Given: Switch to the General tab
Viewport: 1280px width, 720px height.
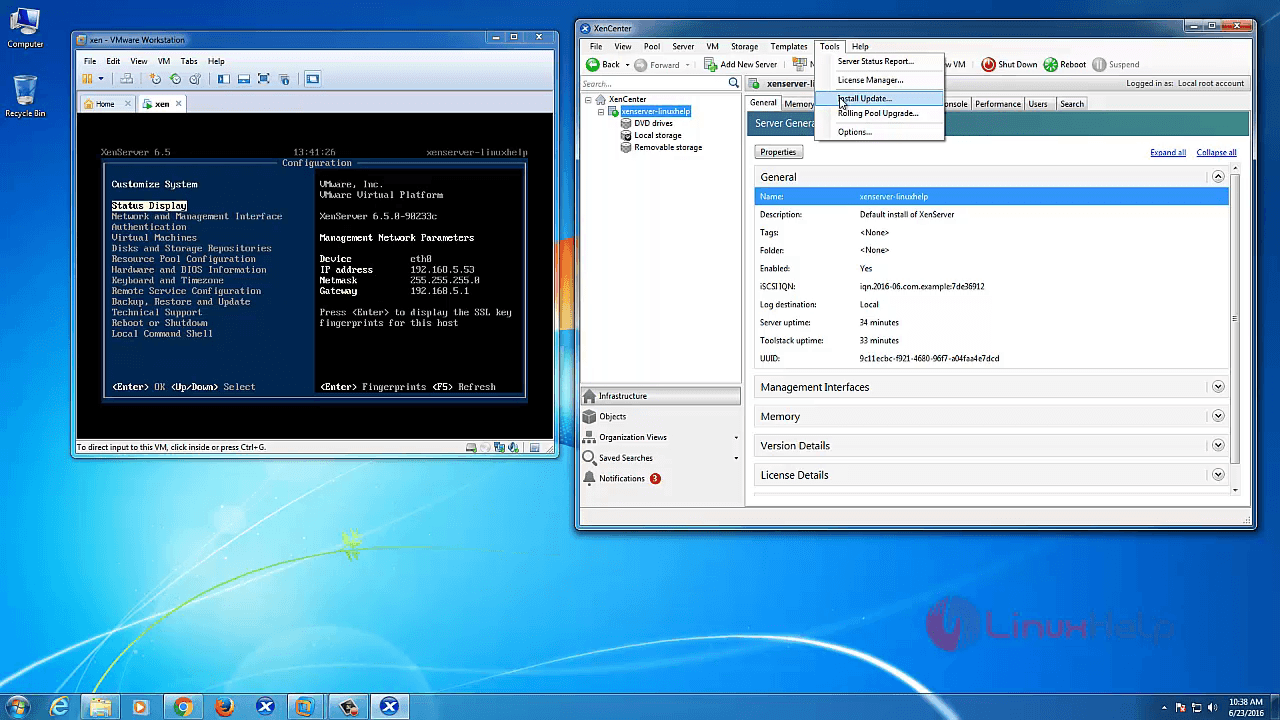Looking at the screenshot, I should pos(763,103).
